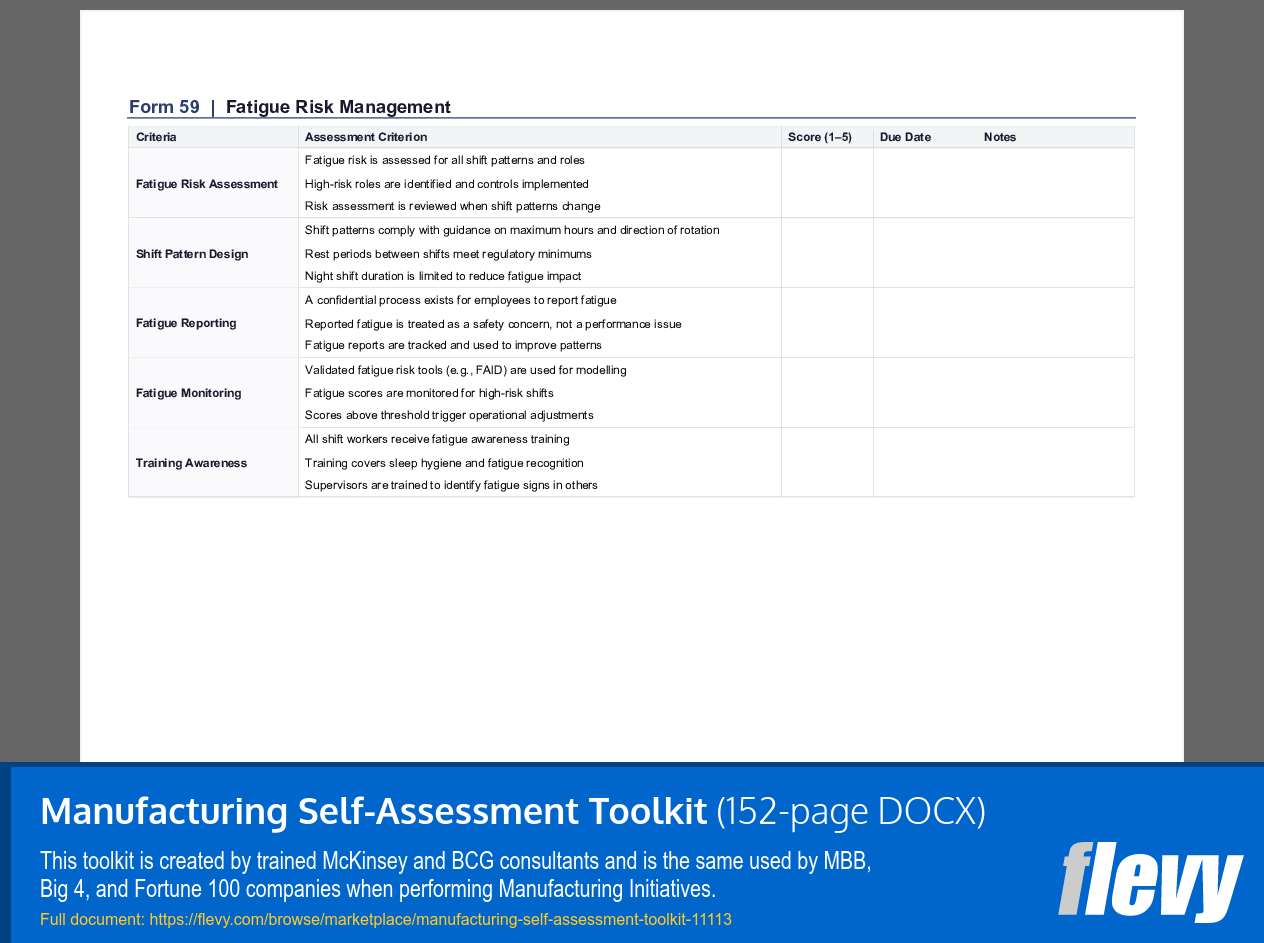Screen dimensions: 1264x943
Task: Click the Score cell for Fatigue Risk Assessment
Action: pyautogui.click(x=826, y=184)
